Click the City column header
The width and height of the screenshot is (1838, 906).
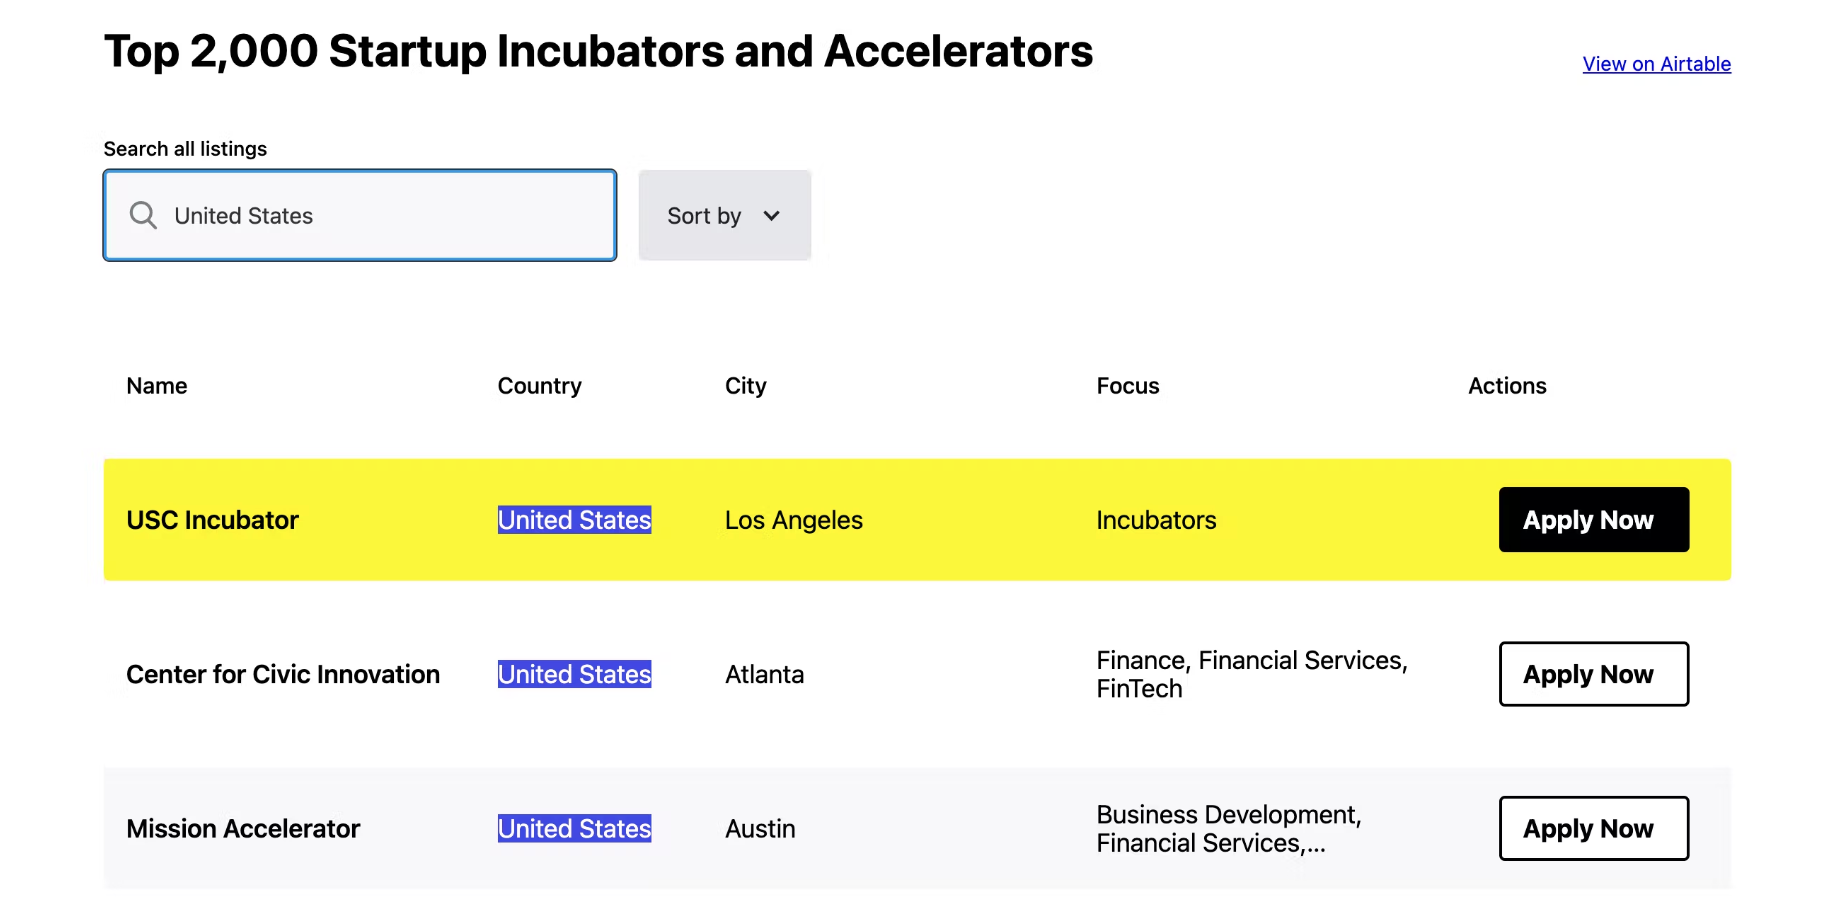click(745, 386)
